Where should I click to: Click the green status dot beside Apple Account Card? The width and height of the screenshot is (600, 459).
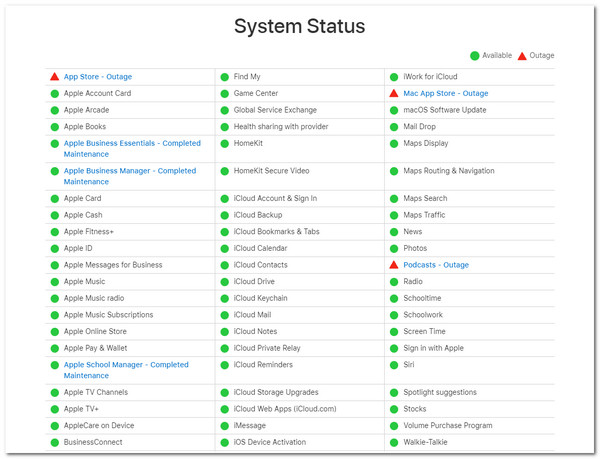(x=55, y=94)
